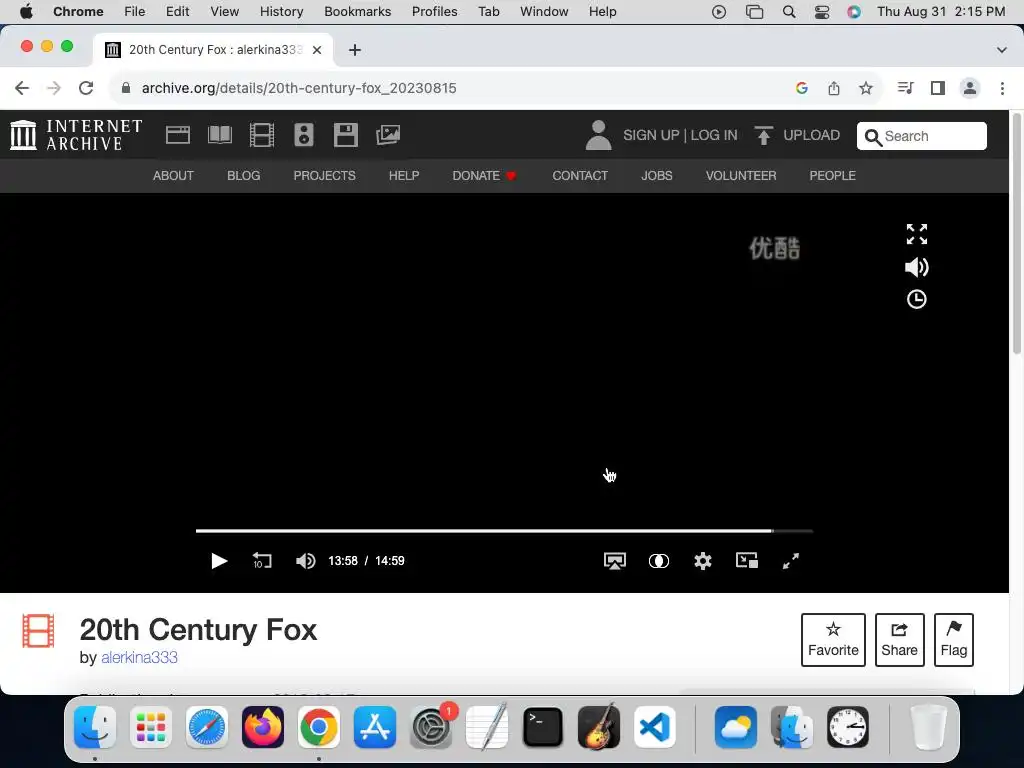
Task: Click the SIGN UP link
Action: 651,135
